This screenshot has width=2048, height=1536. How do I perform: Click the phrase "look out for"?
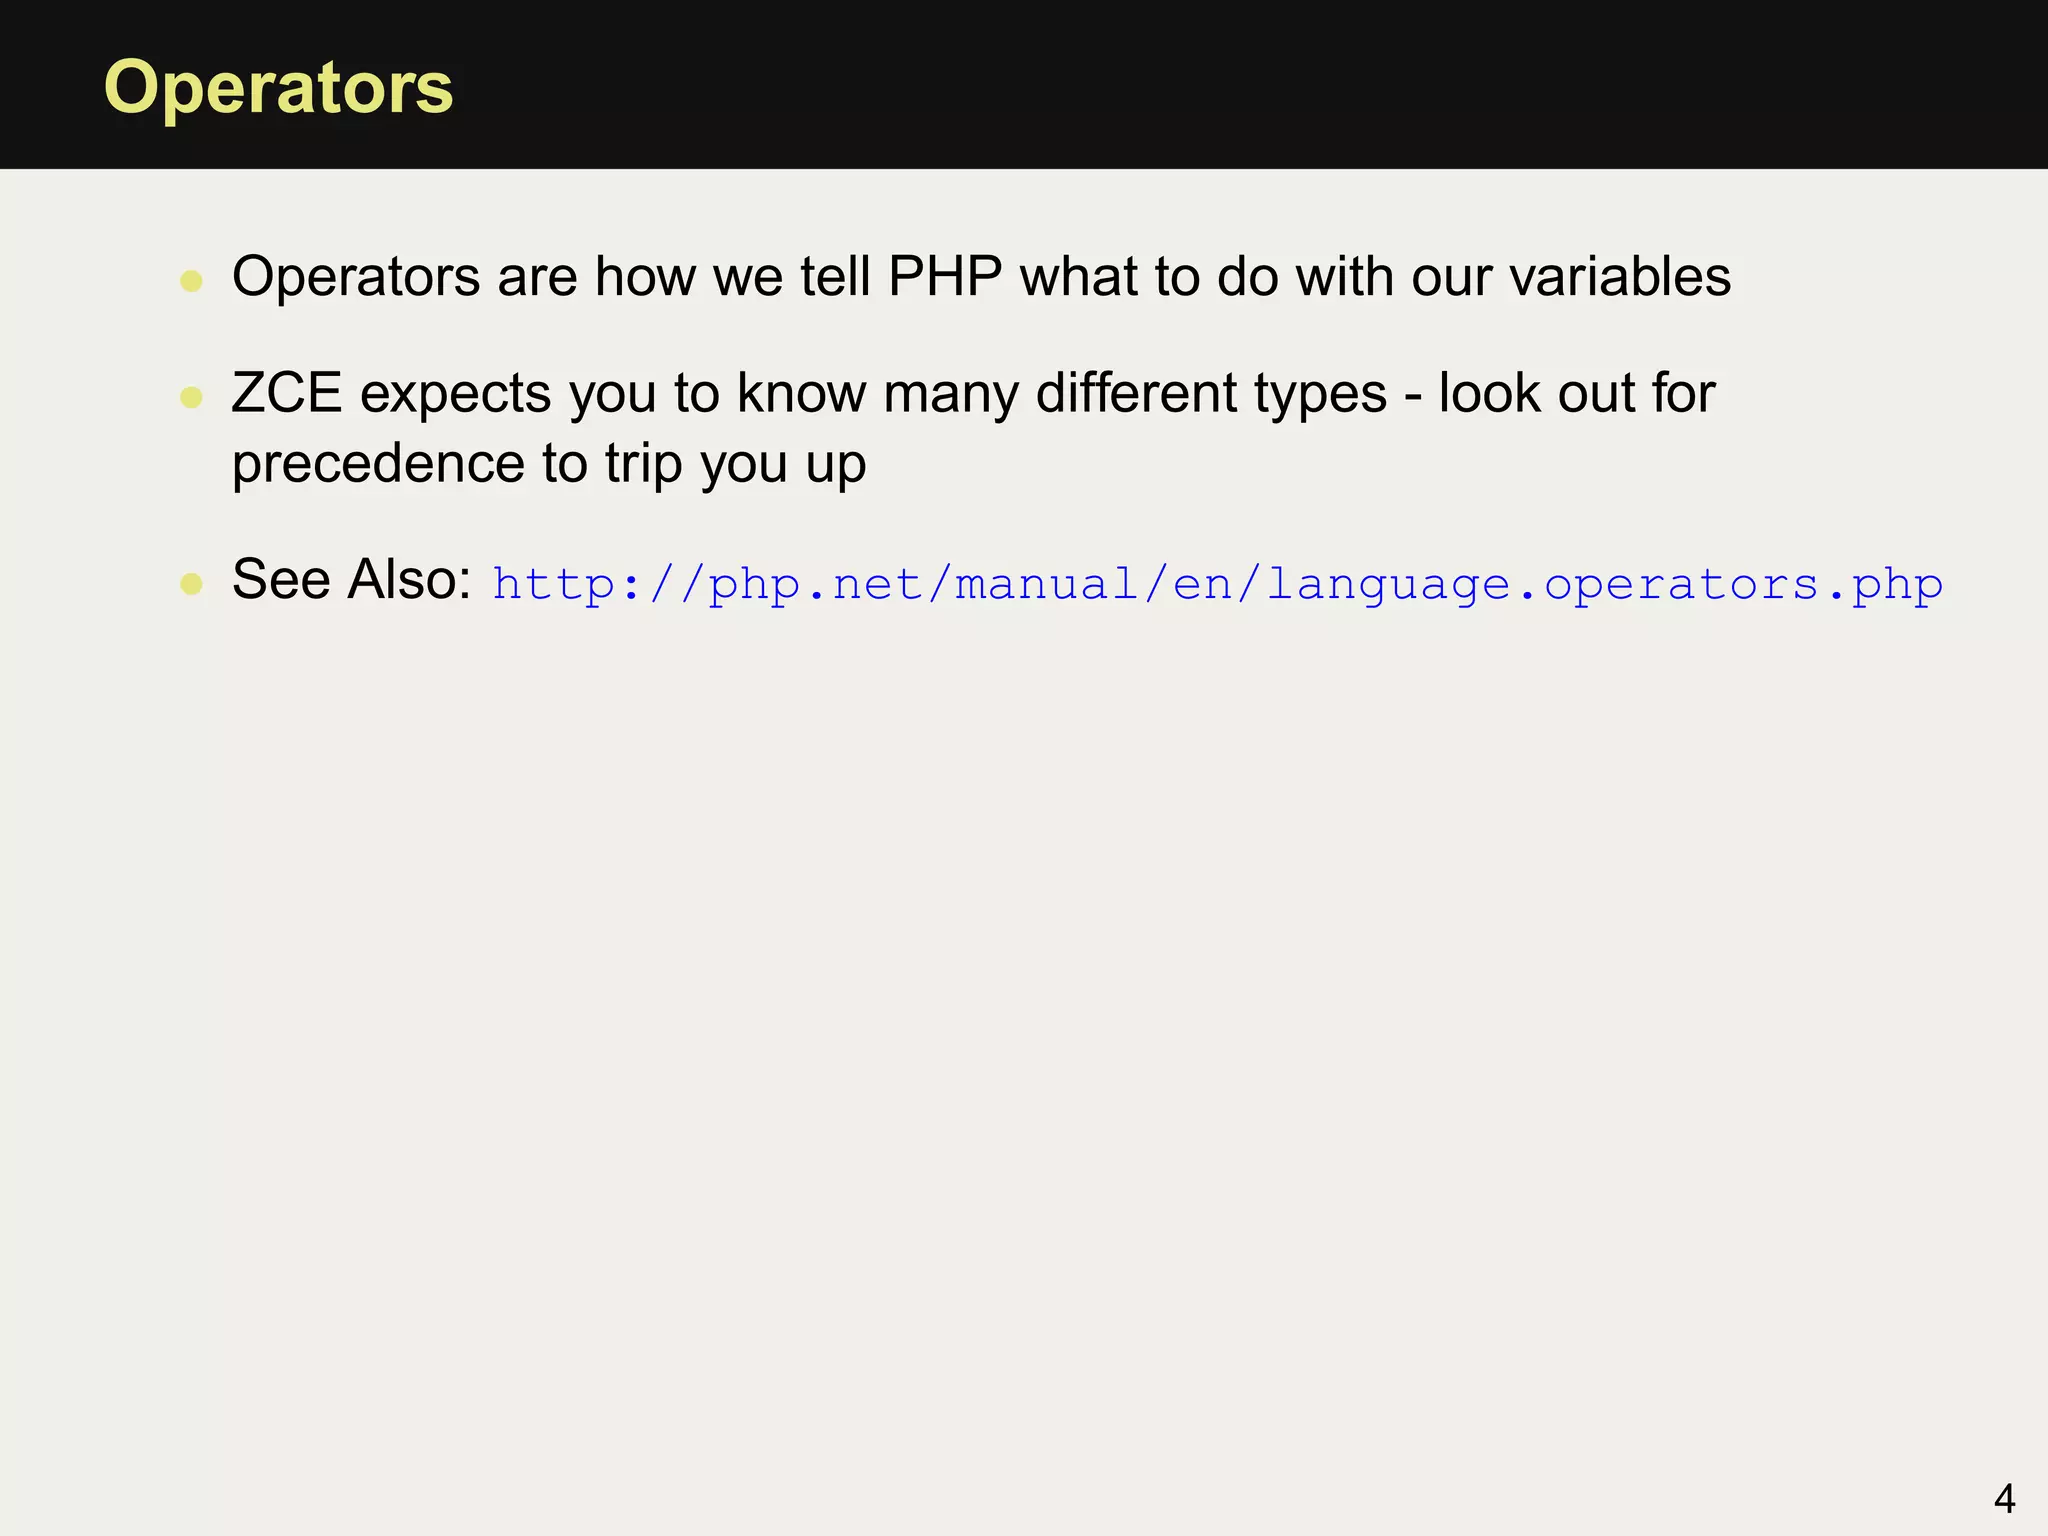coord(1577,393)
